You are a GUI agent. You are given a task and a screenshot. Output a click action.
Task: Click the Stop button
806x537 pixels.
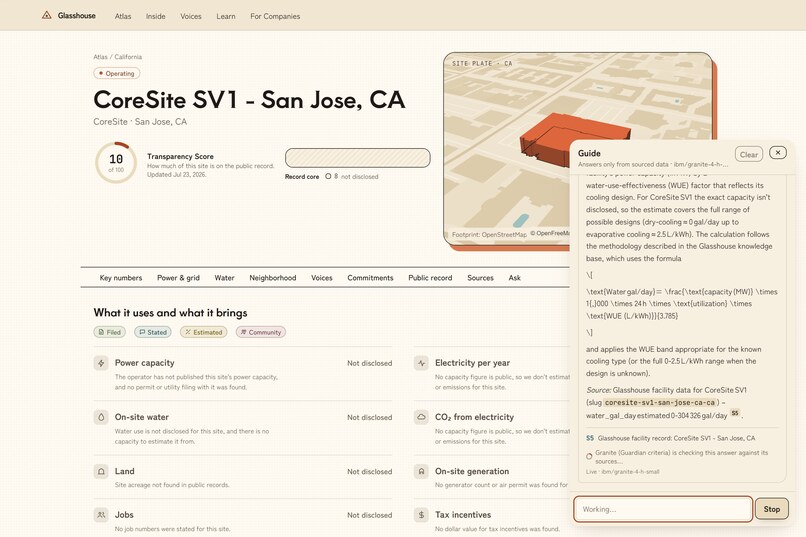click(772, 509)
